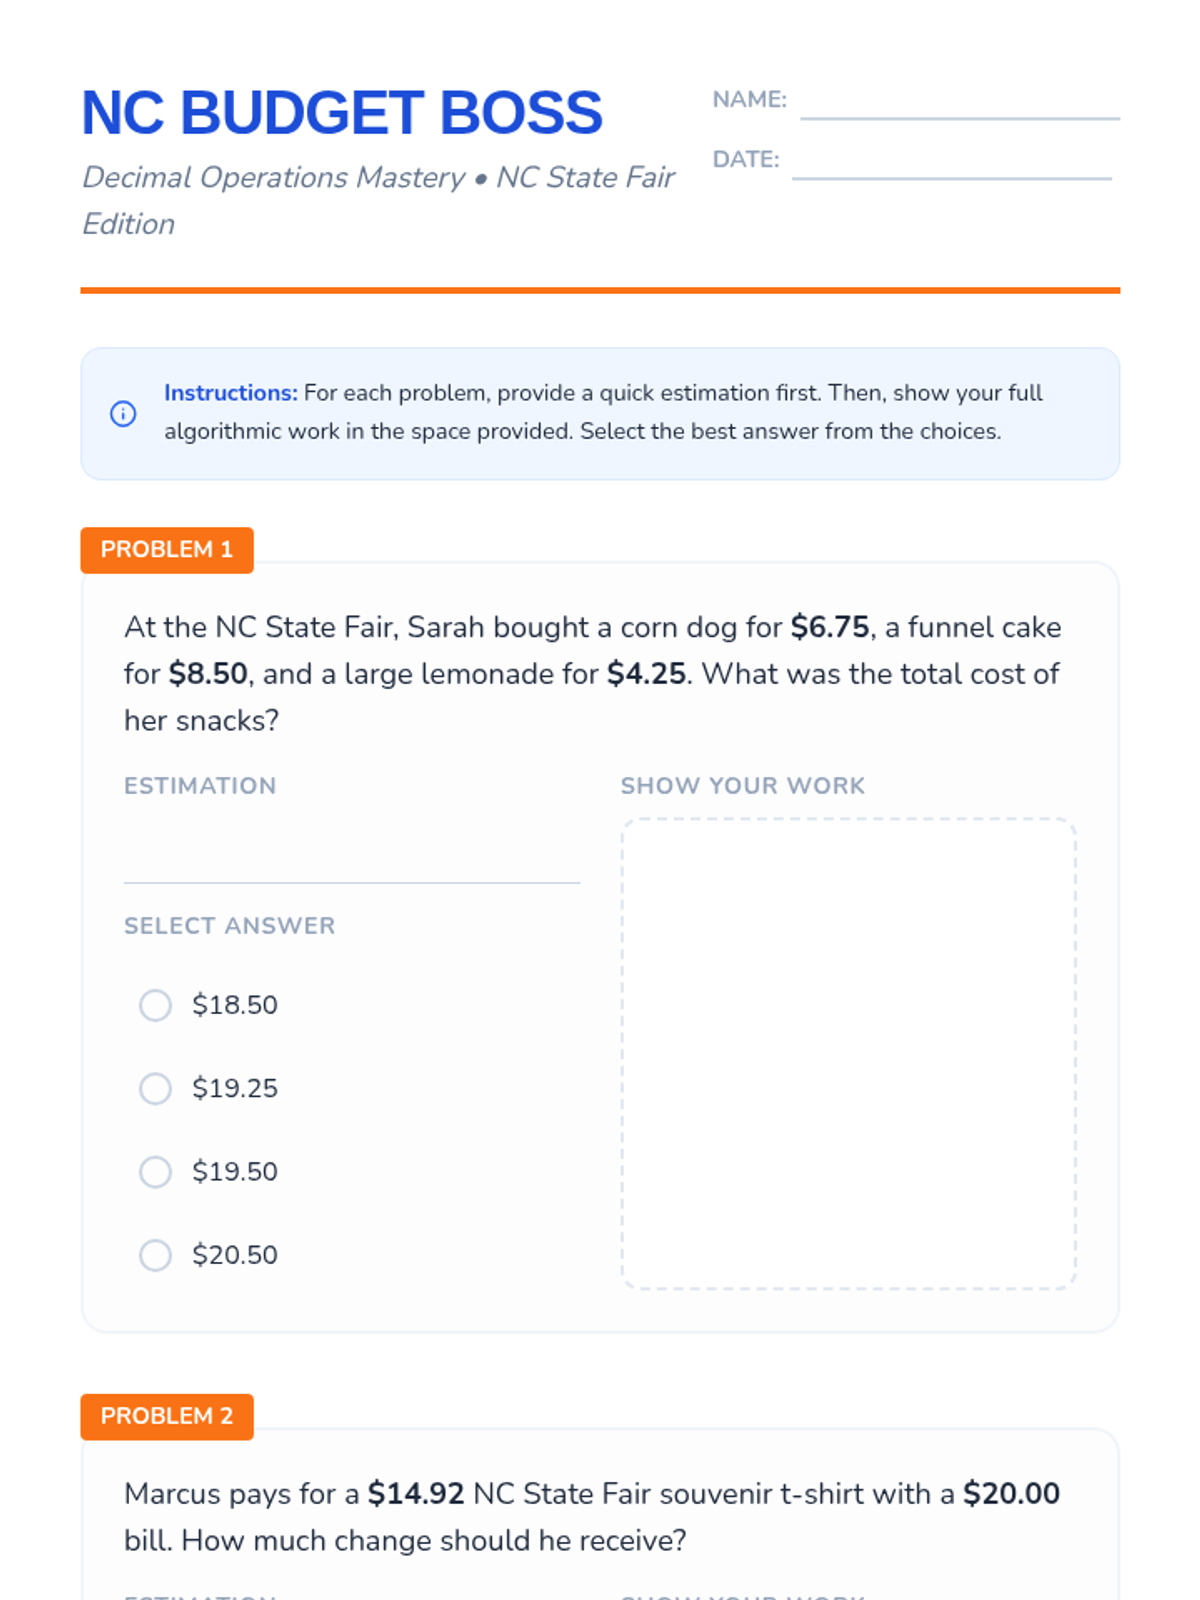Click the NC BUDGET BOSS title
Image resolution: width=1200 pixels, height=1600 pixels.
[342, 112]
